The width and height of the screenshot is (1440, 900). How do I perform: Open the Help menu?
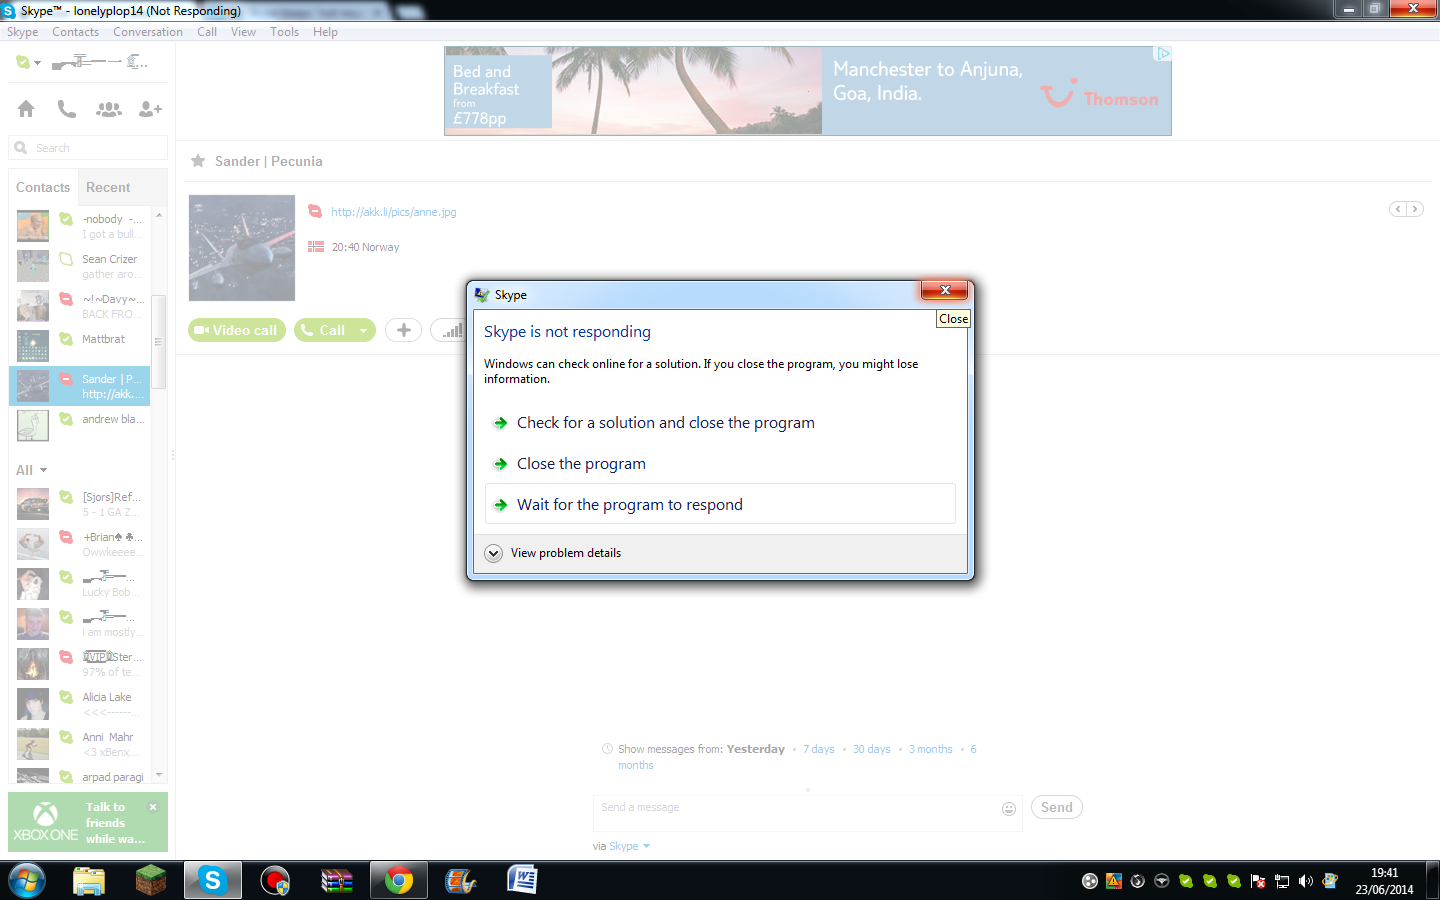(325, 32)
